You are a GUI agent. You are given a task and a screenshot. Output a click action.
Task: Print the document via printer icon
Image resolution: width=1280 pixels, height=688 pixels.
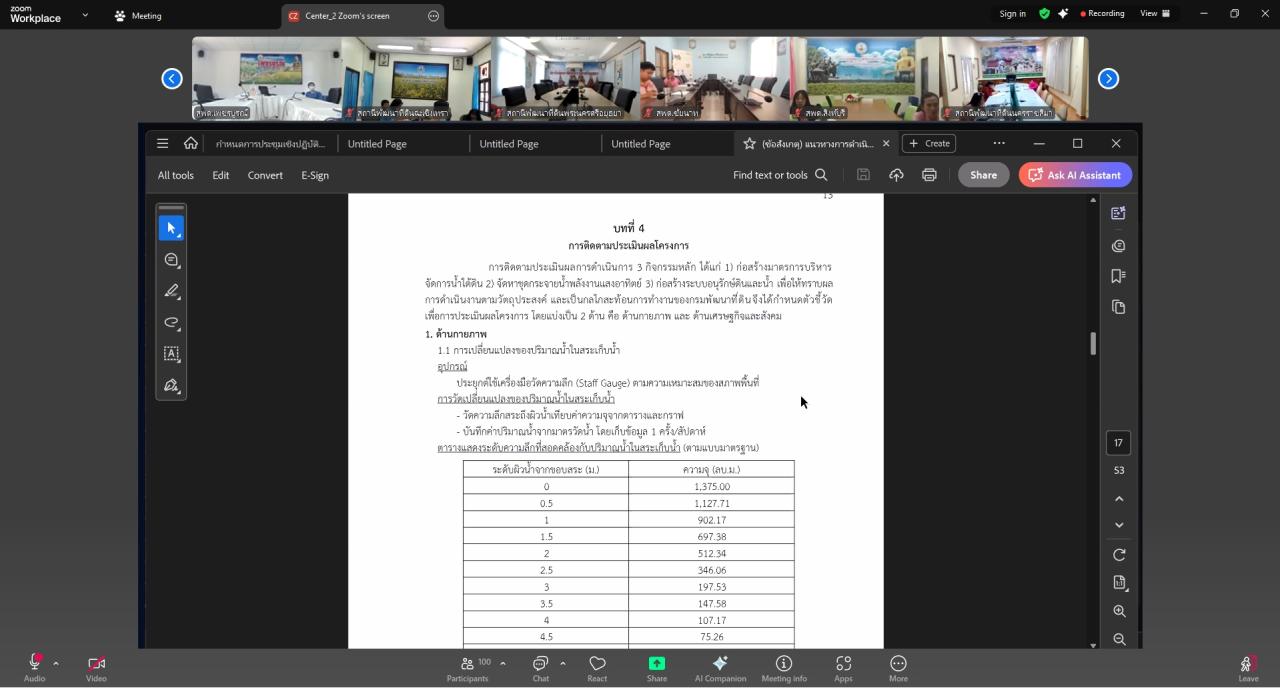click(929, 174)
